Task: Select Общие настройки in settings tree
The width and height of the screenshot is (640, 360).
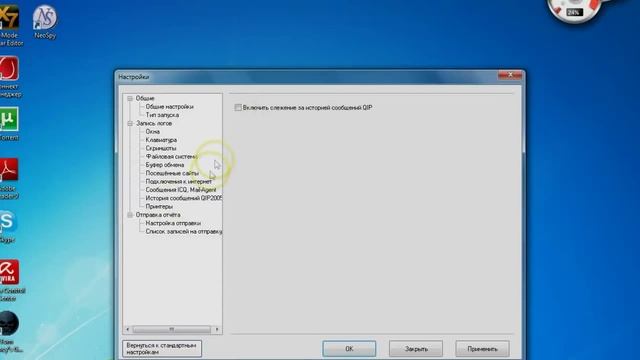Action: point(169,107)
